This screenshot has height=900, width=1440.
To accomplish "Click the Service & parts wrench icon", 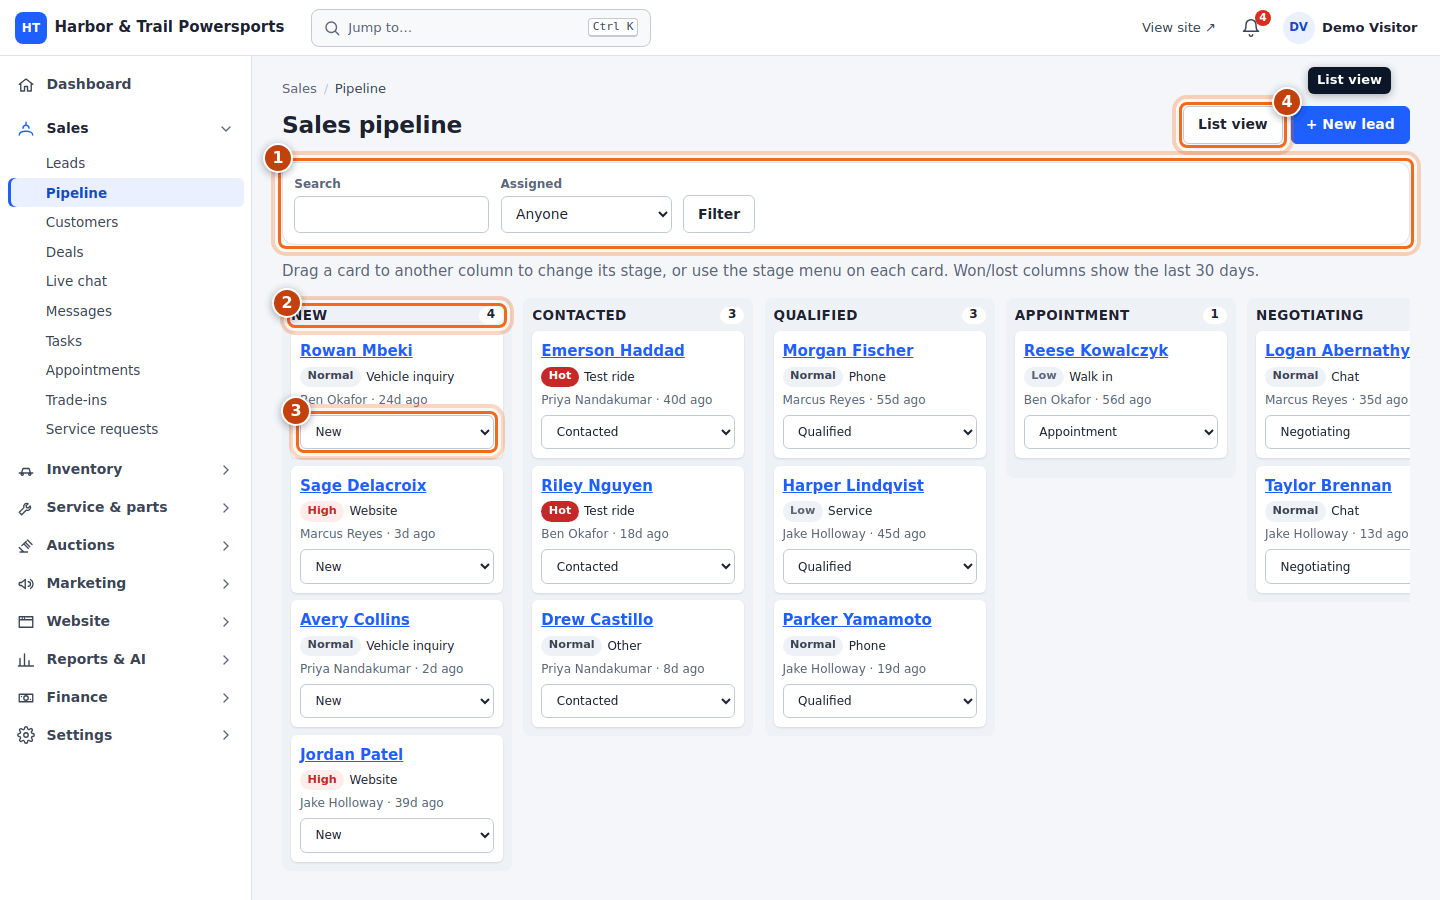I will (26, 508).
